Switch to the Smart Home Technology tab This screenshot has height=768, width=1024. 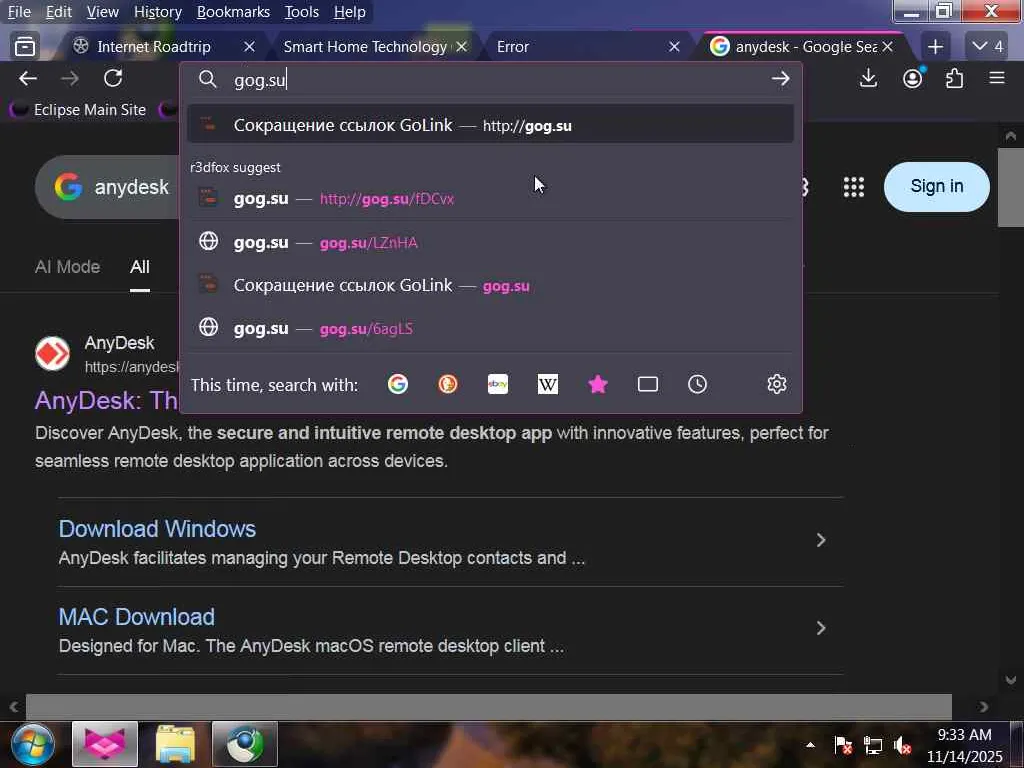click(366, 46)
